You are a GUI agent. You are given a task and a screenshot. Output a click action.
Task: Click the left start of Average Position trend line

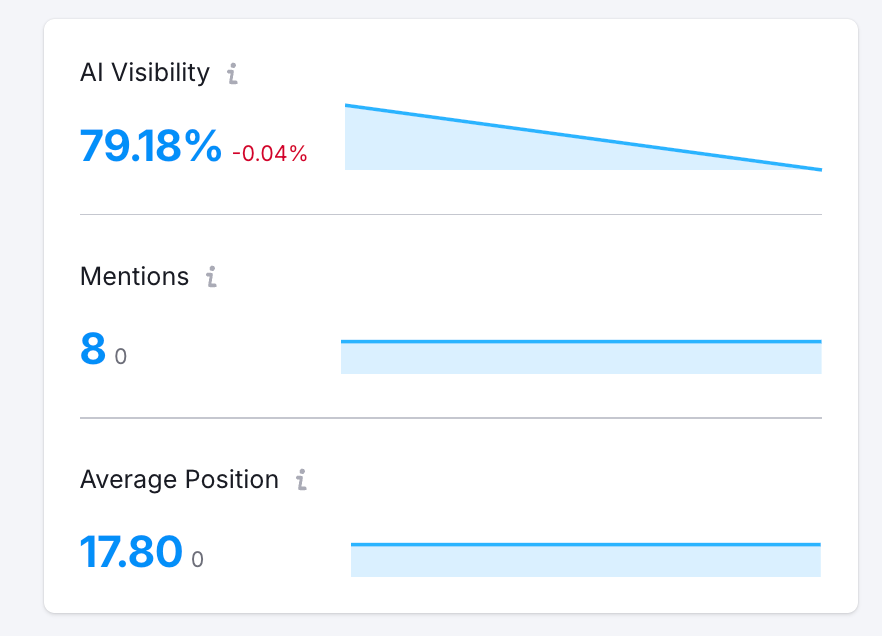pyautogui.click(x=353, y=545)
